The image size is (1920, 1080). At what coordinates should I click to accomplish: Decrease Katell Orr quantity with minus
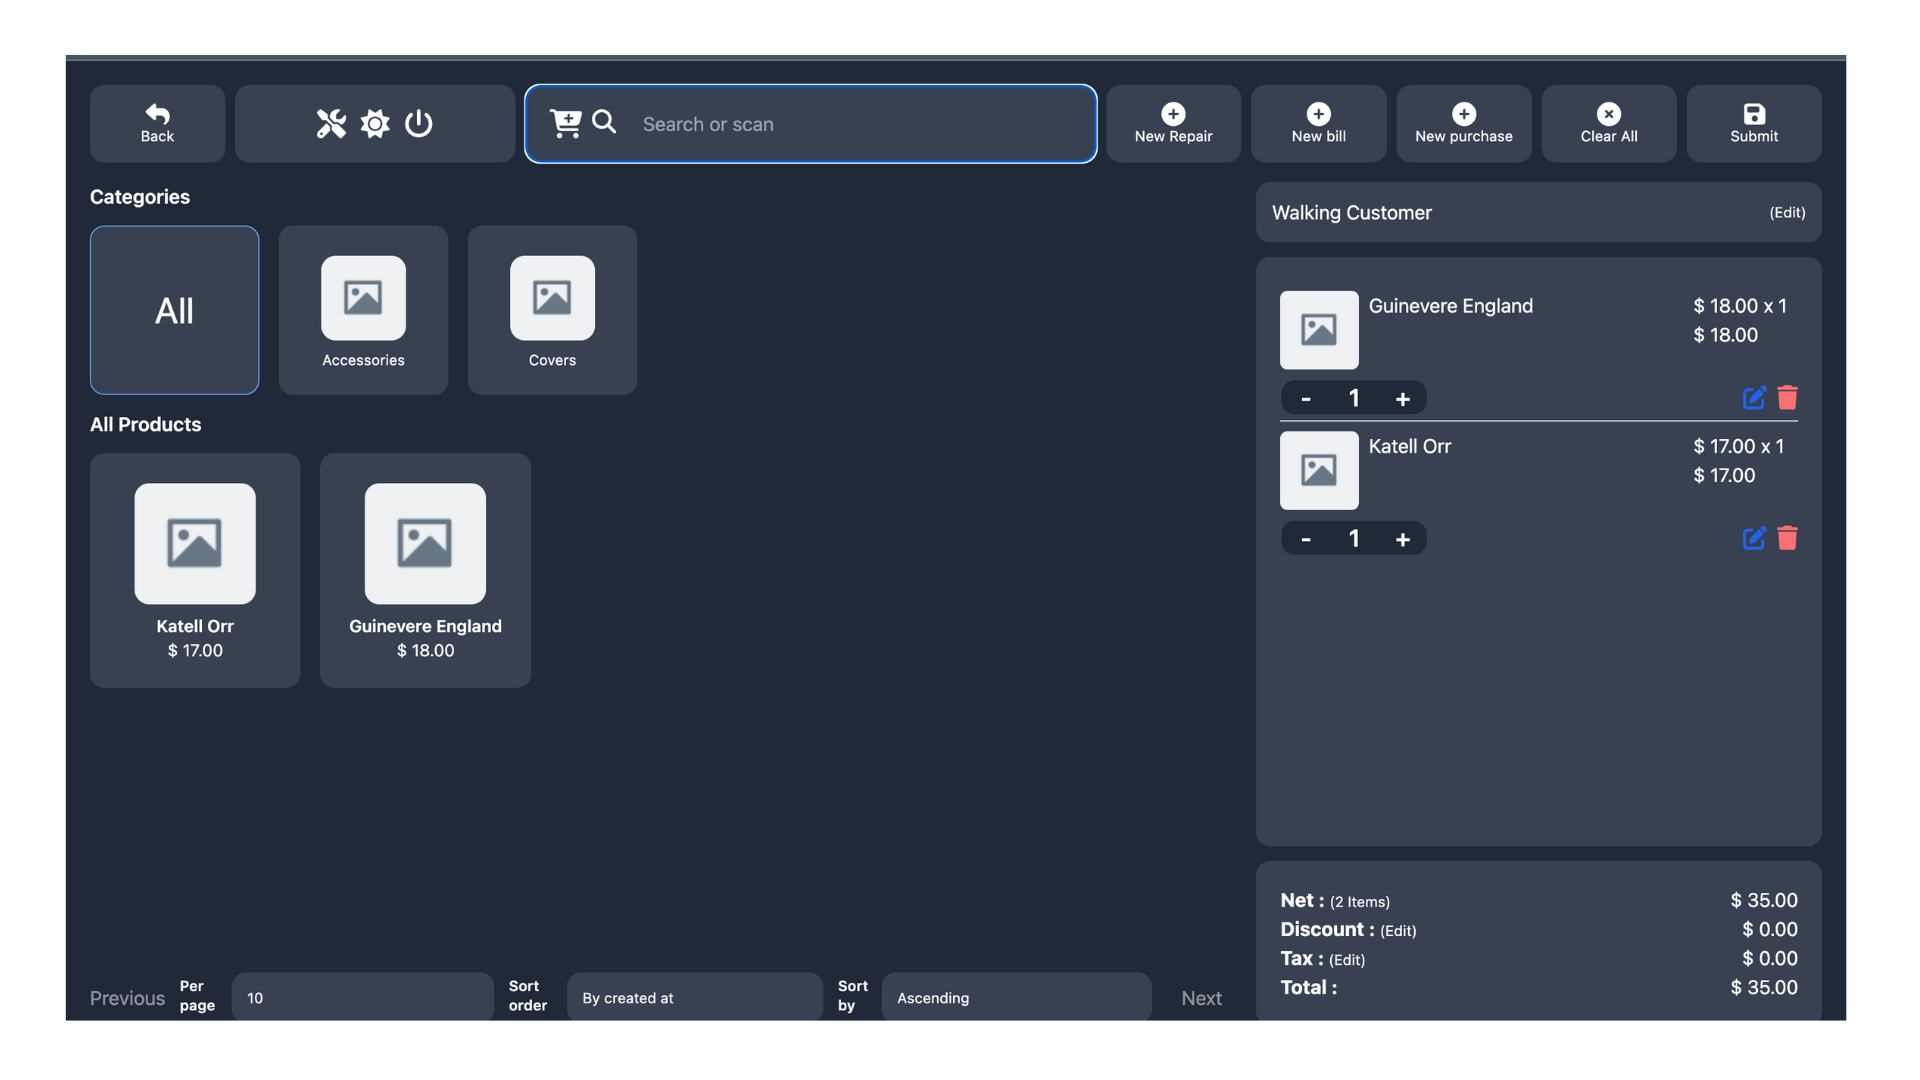(1306, 539)
